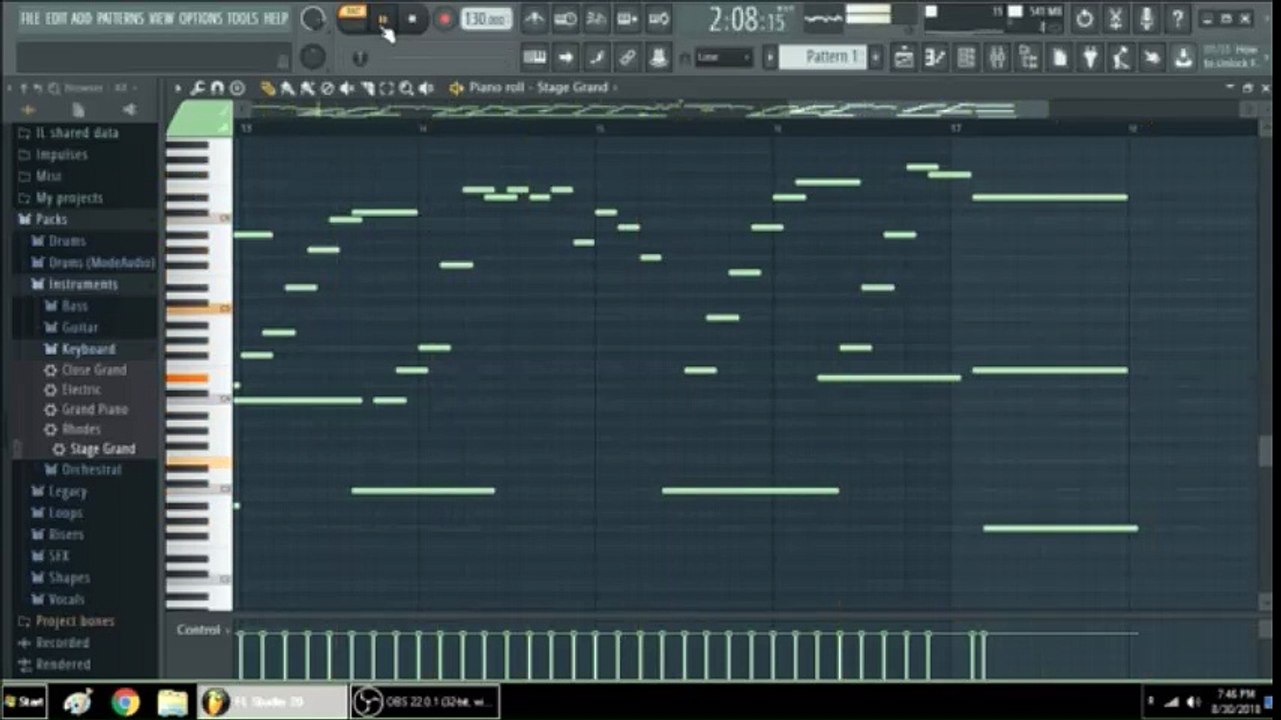Toggle the metronome icon
Screen dimensions: 1281x720
coord(535,19)
